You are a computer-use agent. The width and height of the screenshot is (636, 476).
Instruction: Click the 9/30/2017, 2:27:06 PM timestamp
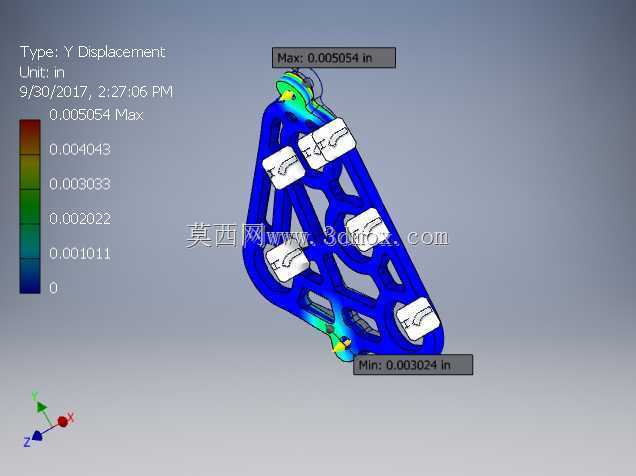(96, 92)
